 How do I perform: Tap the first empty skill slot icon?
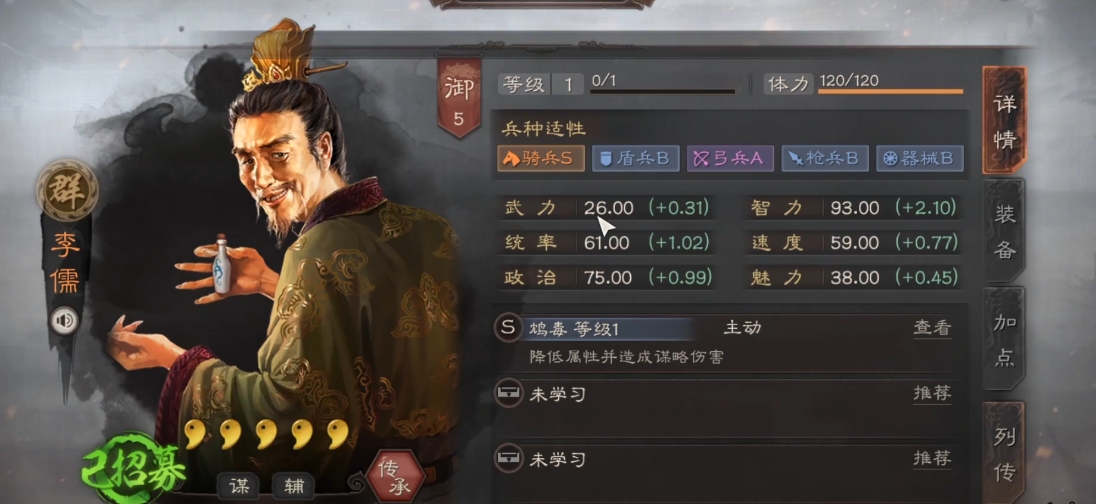coord(508,394)
